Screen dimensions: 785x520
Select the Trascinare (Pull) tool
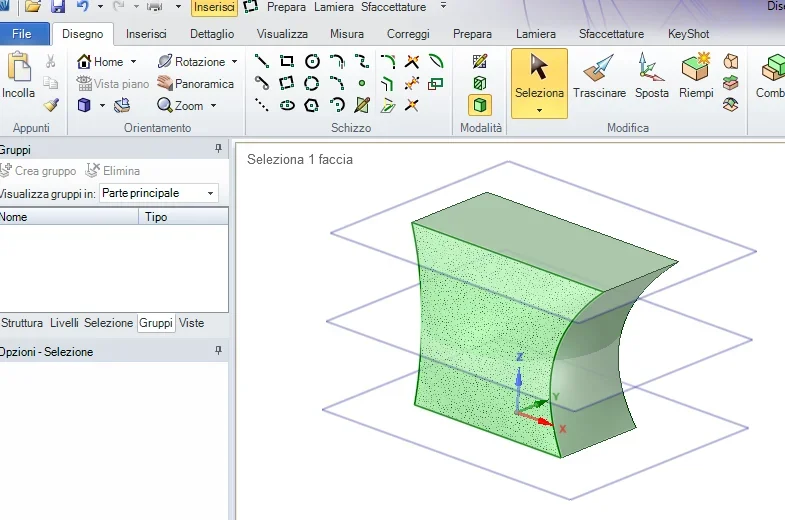click(x=599, y=76)
